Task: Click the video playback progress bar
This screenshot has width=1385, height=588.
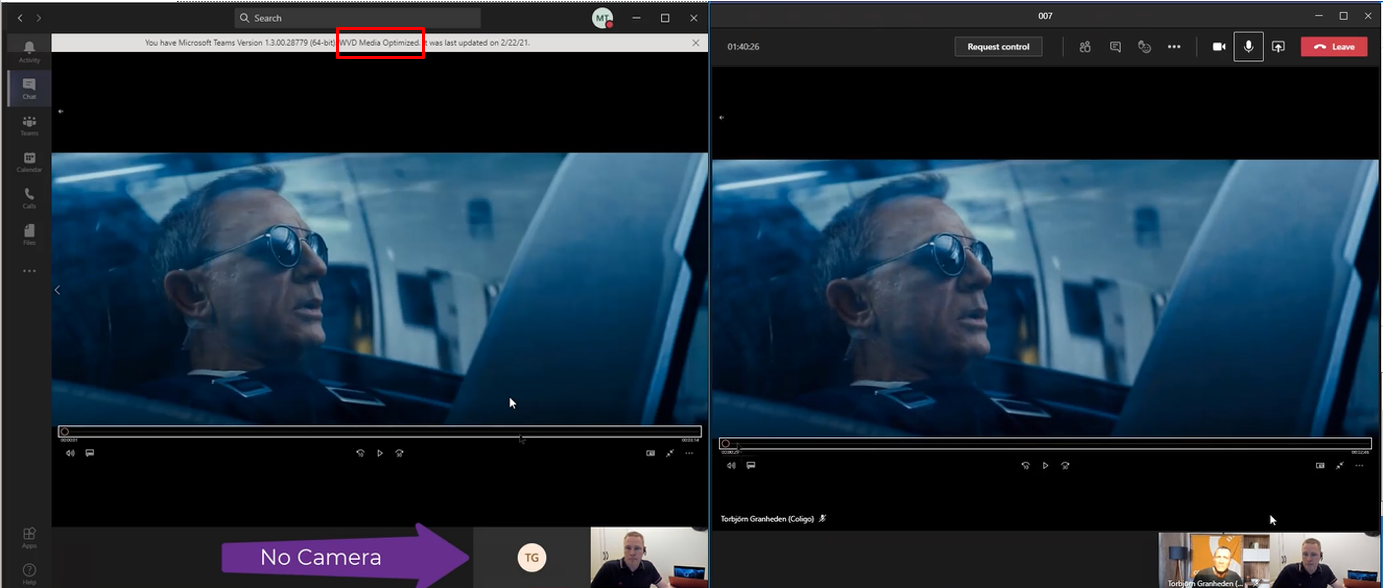Action: pyautogui.click(x=380, y=431)
